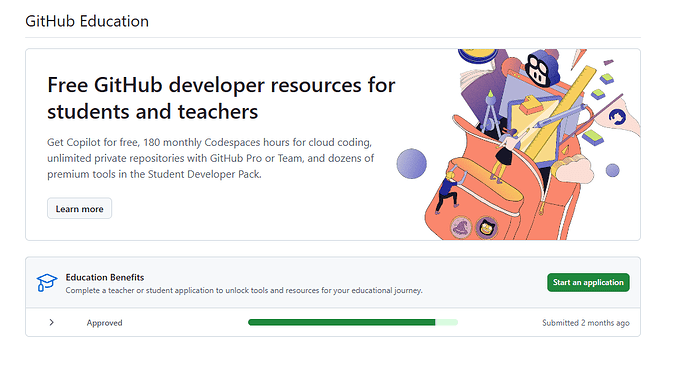The image size is (690, 366).
Task: Click the green Start an application button
Action: [x=588, y=282]
